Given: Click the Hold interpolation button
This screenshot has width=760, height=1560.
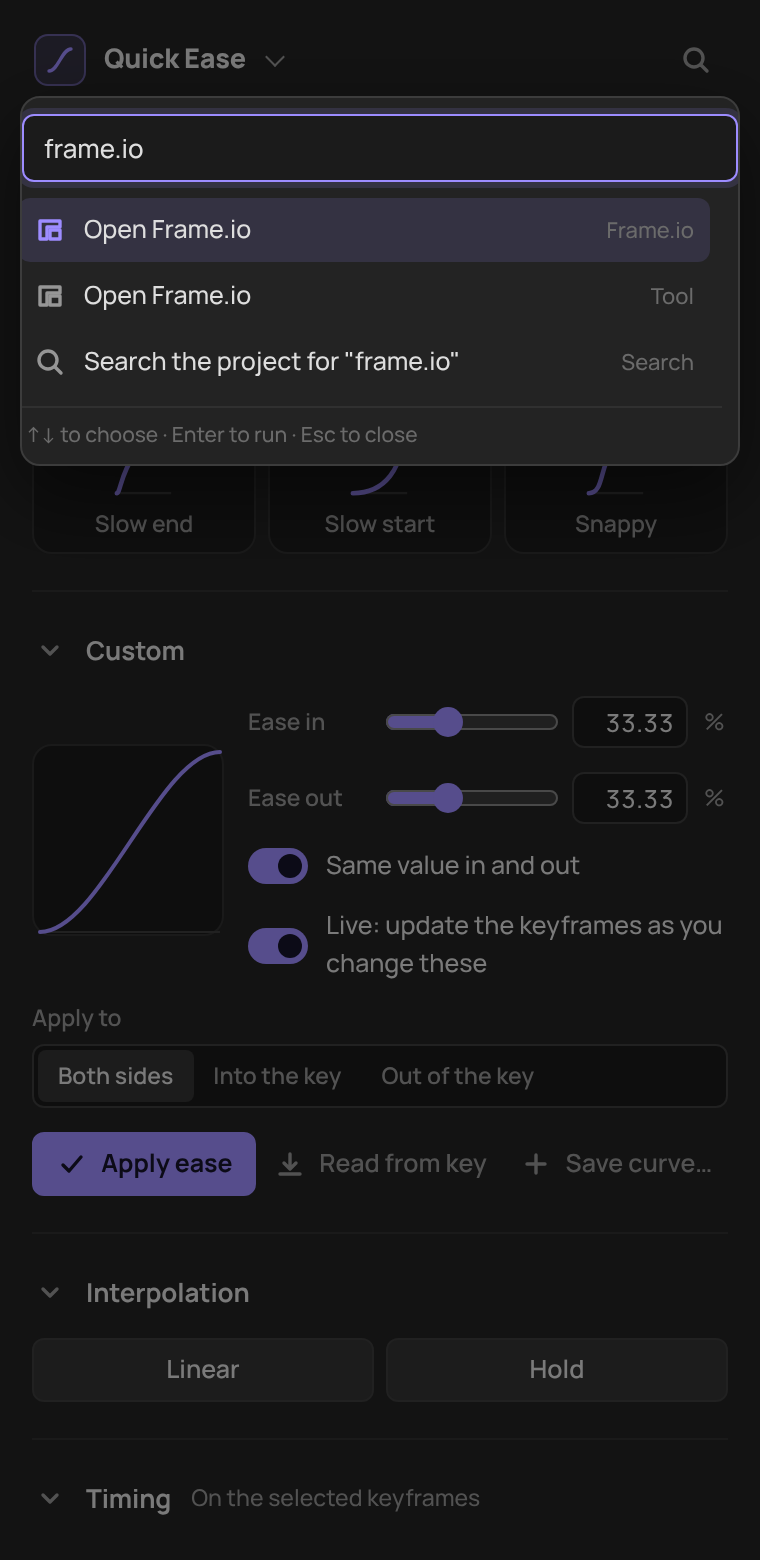Looking at the screenshot, I should 557,1370.
